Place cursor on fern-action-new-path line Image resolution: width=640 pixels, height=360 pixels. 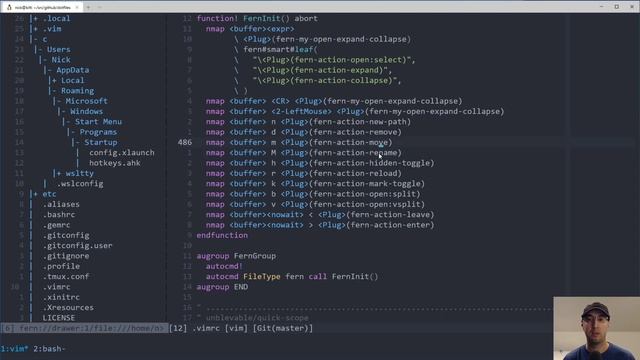point(308,122)
